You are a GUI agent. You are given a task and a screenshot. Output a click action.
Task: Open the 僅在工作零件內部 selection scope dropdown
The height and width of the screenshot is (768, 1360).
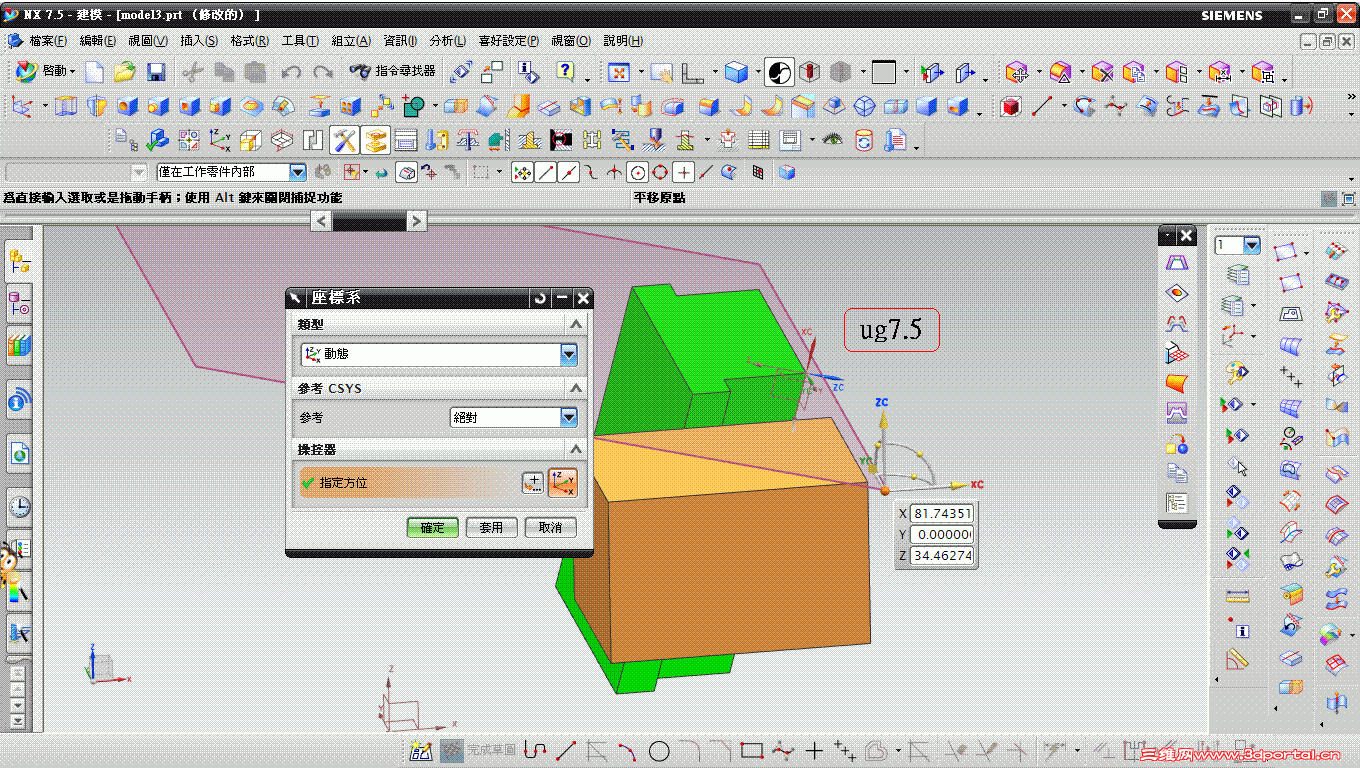232,172
